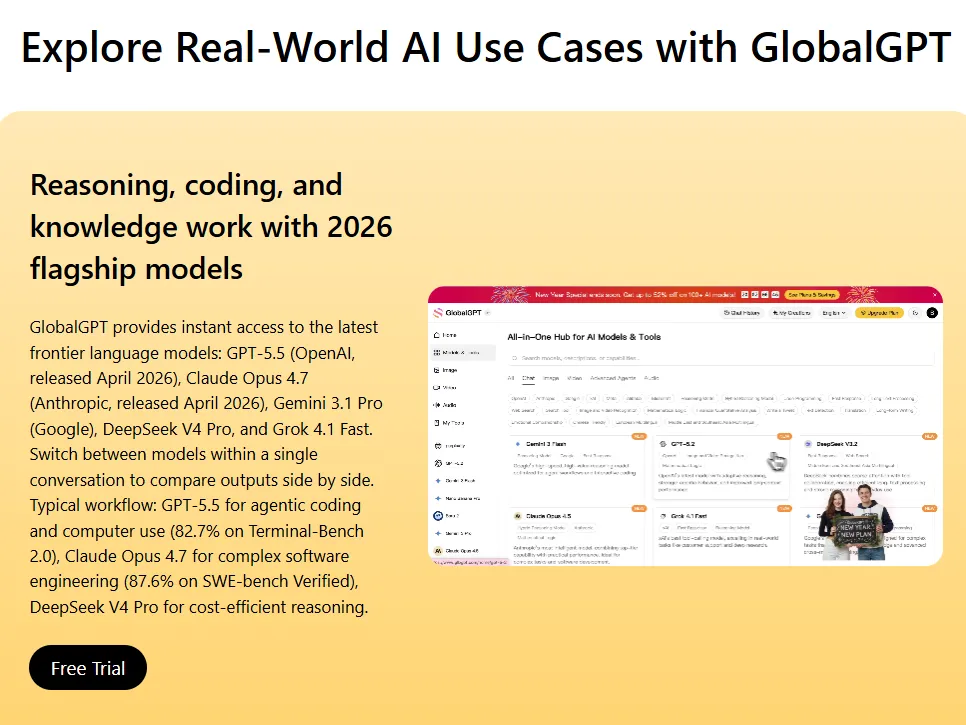This screenshot has width=966, height=725.
Task: Click the GPT-5.2 card icon in the preview
Action: coord(663,444)
